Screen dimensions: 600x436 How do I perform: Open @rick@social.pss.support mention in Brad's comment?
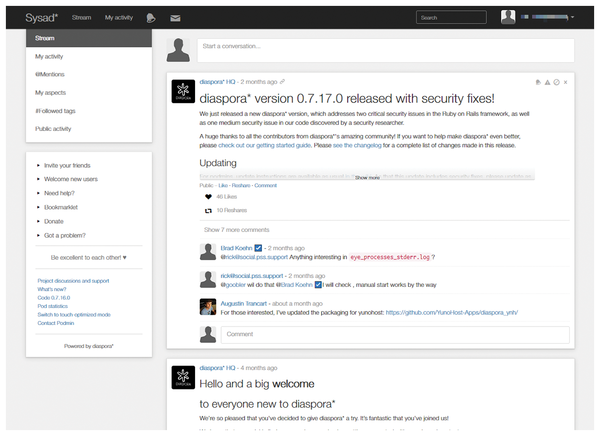(x=254, y=257)
